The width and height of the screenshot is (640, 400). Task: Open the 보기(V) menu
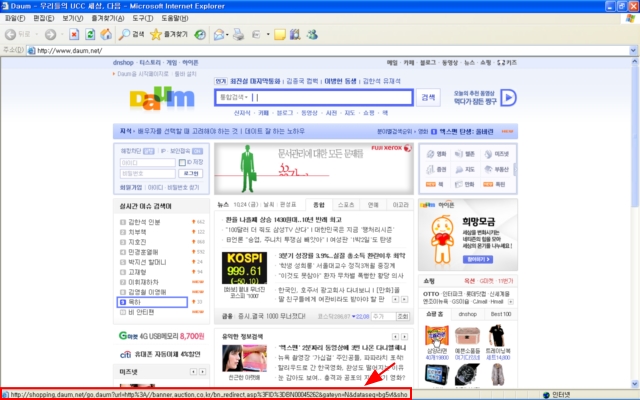tap(73, 18)
